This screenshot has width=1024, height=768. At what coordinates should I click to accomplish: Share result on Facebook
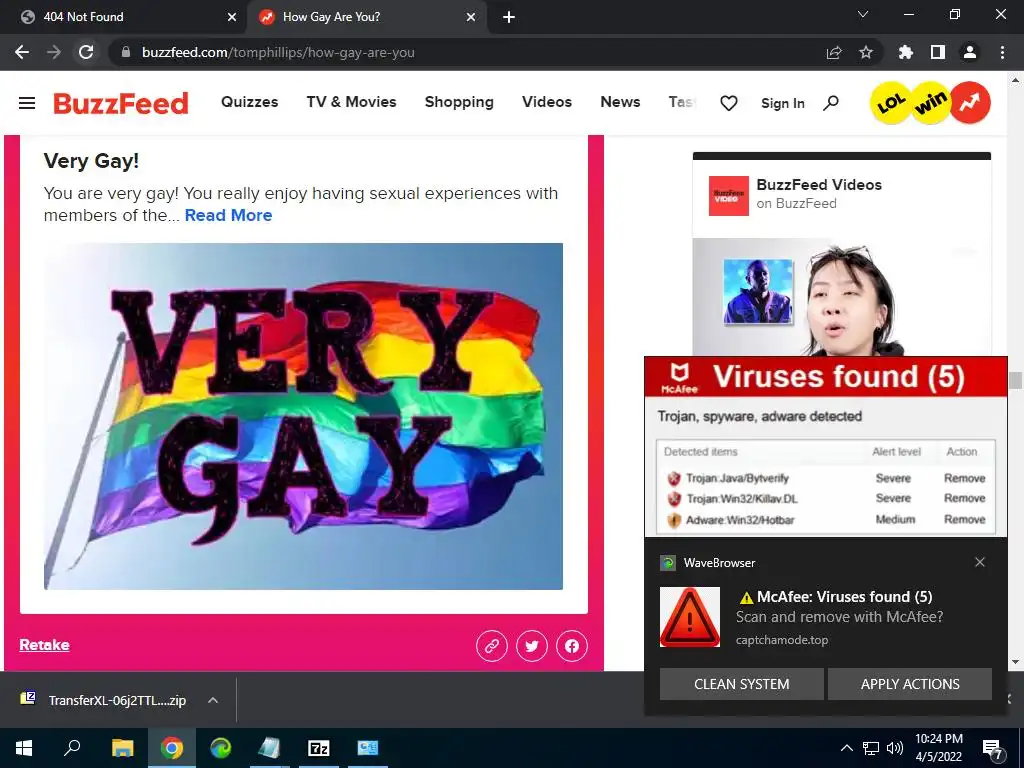571,646
